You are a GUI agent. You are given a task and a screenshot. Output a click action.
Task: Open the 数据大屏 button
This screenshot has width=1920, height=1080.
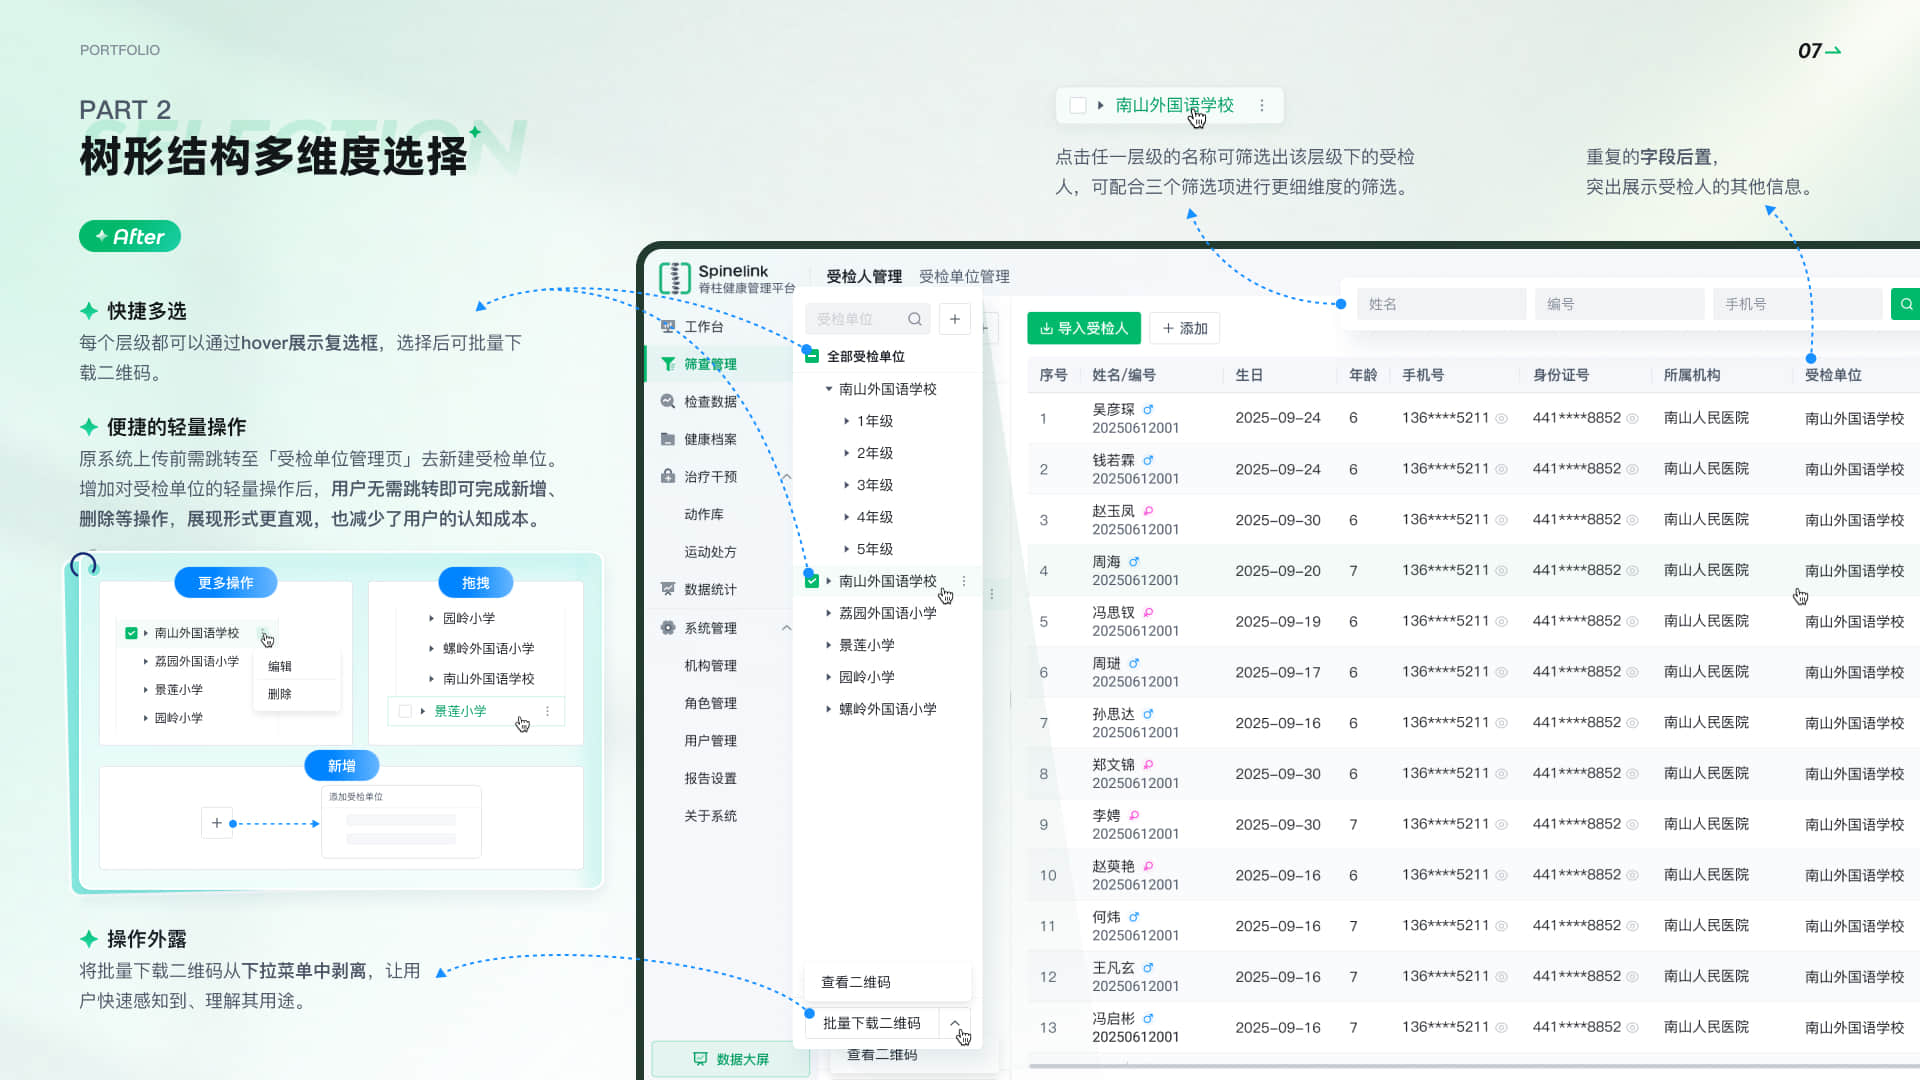(730, 1059)
